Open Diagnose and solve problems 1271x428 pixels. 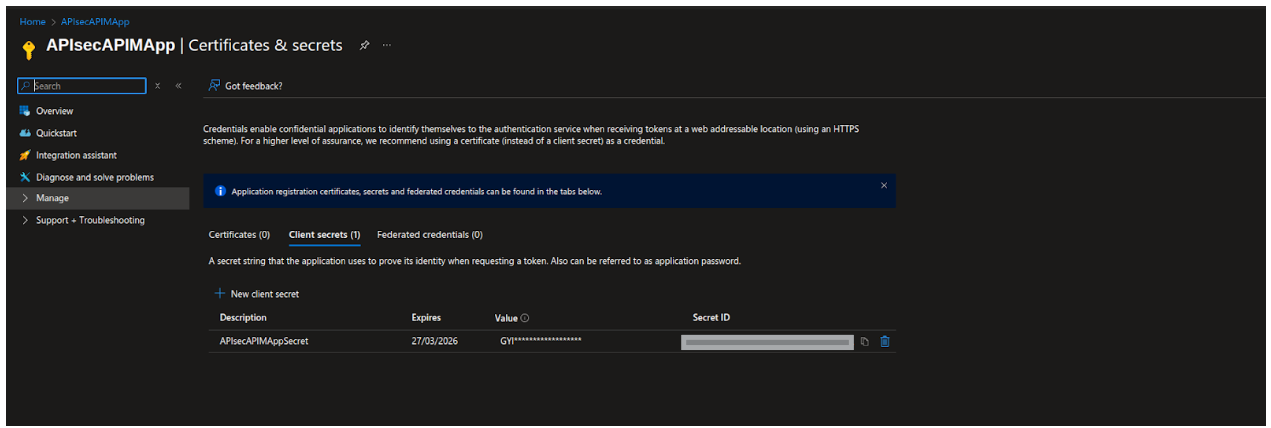pyautogui.click(x=95, y=177)
